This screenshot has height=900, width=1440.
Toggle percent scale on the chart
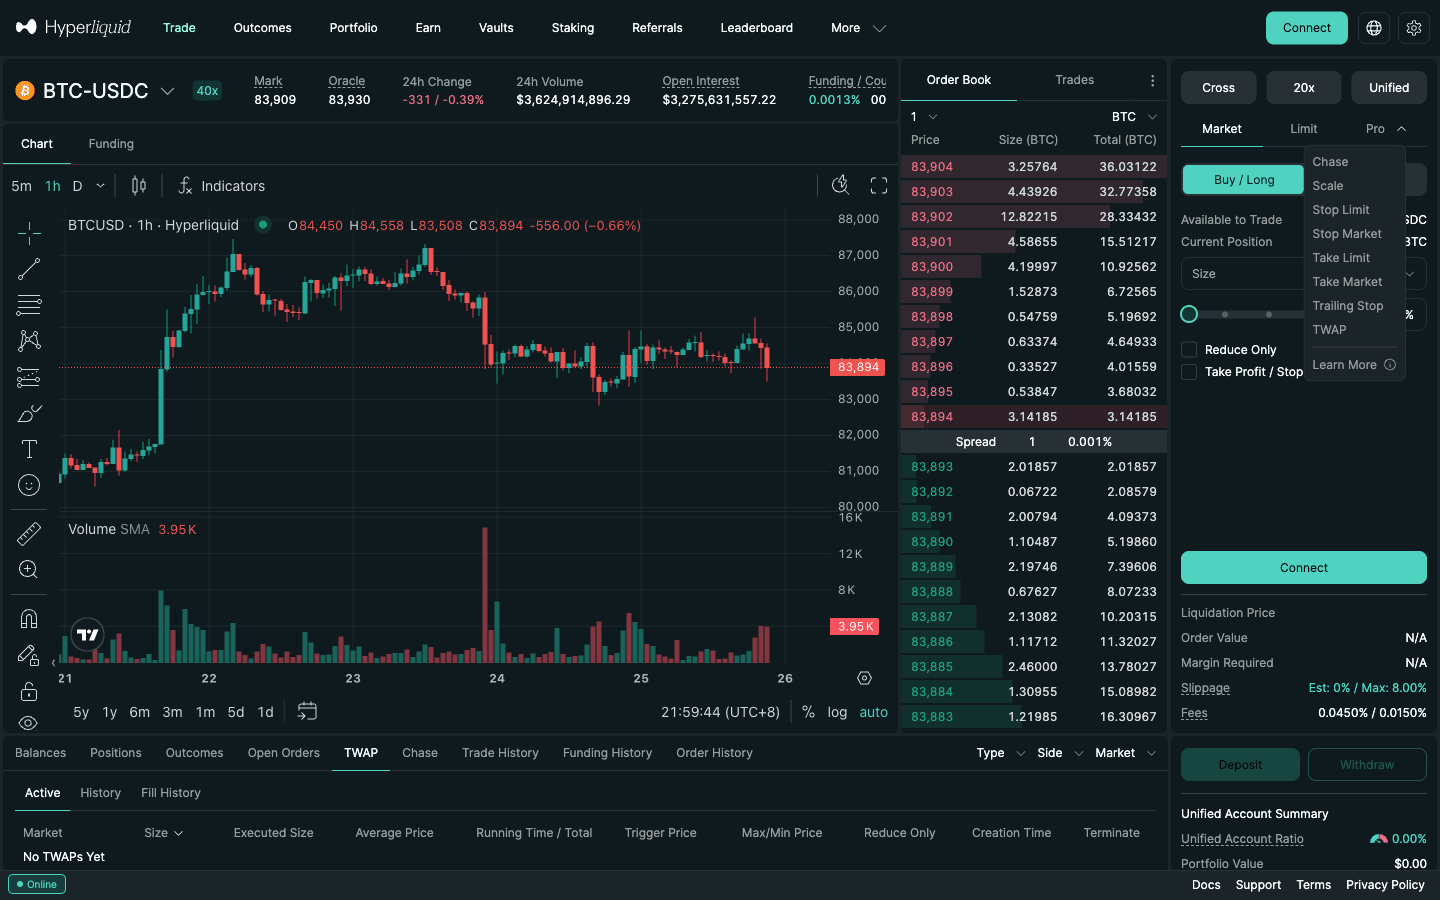[808, 712]
